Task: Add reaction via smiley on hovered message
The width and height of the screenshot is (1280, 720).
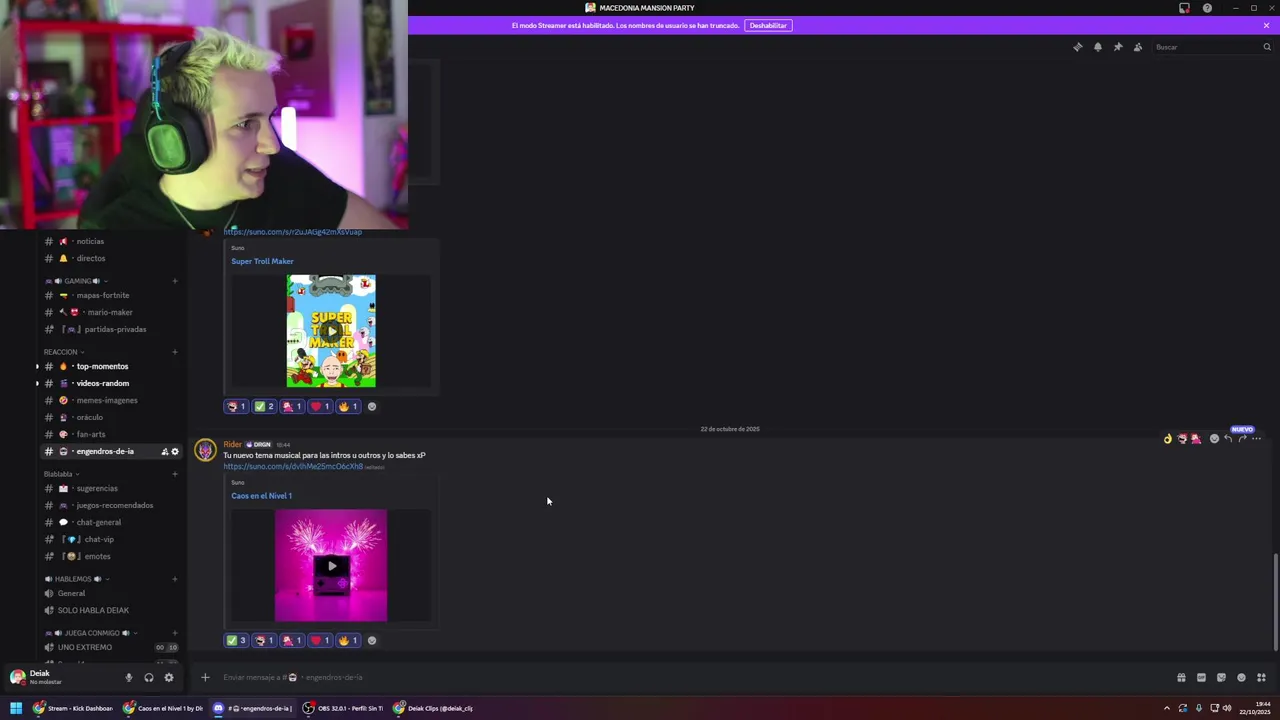Action: pyautogui.click(x=1214, y=438)
